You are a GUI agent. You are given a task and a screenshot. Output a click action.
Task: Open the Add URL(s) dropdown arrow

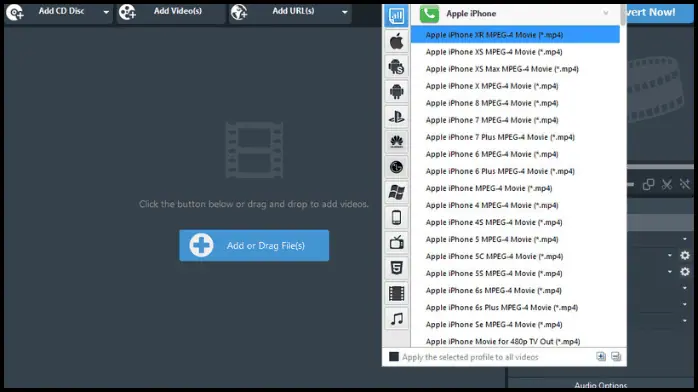pos(345,12)
